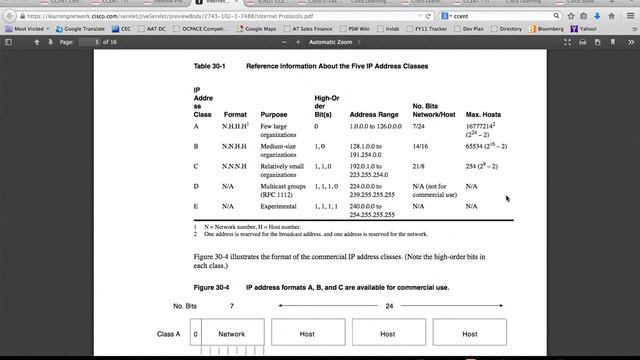Open the PDF viewer tools chevron
640x360 pixels.
tap(631, 42)
